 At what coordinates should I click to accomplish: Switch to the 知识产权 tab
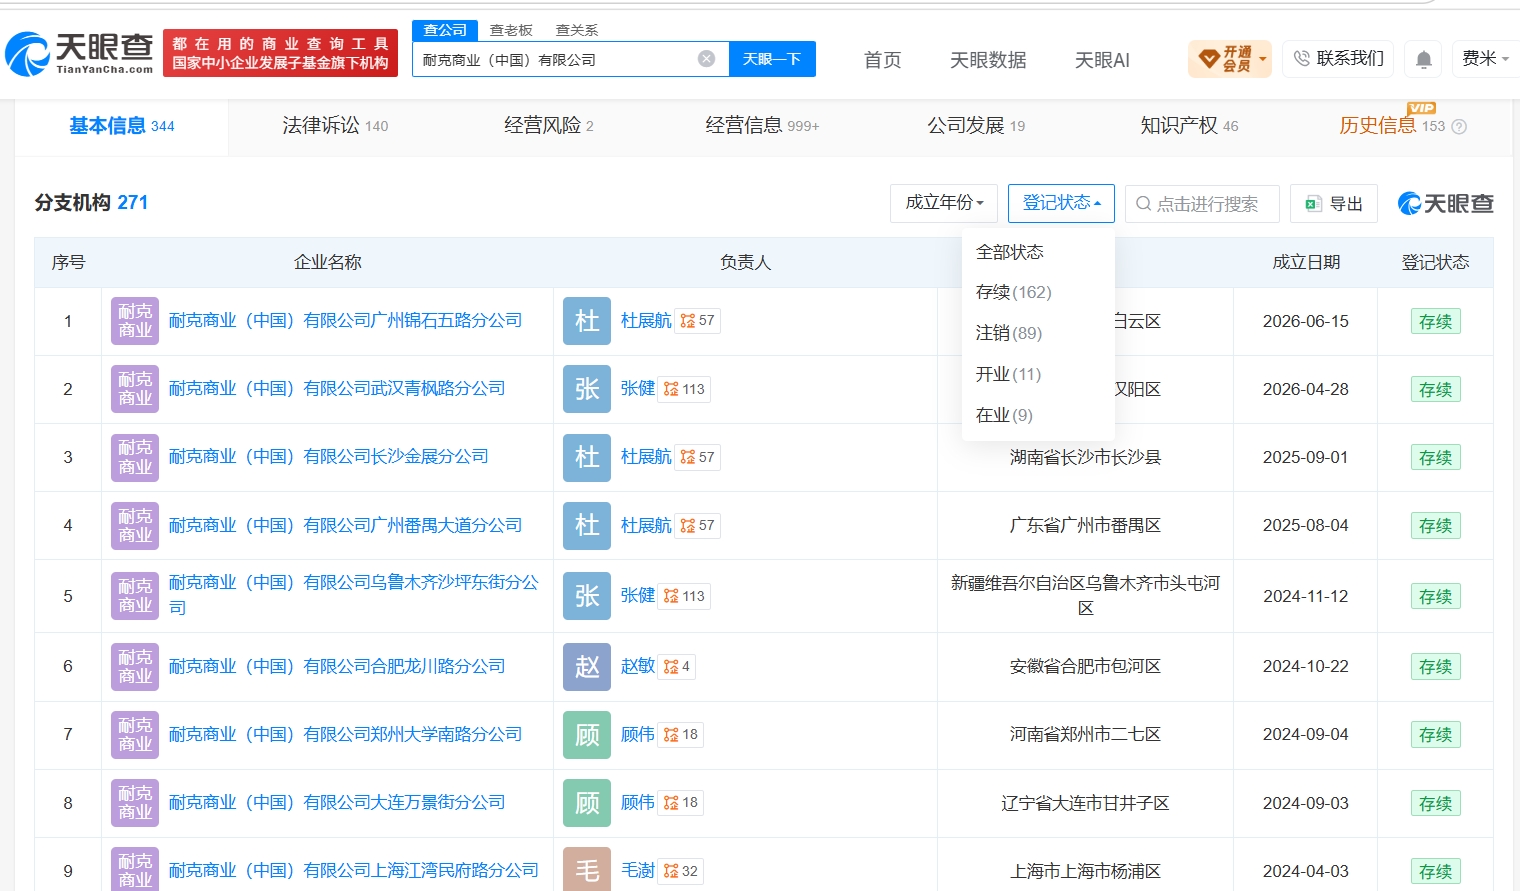[1189, 126]
